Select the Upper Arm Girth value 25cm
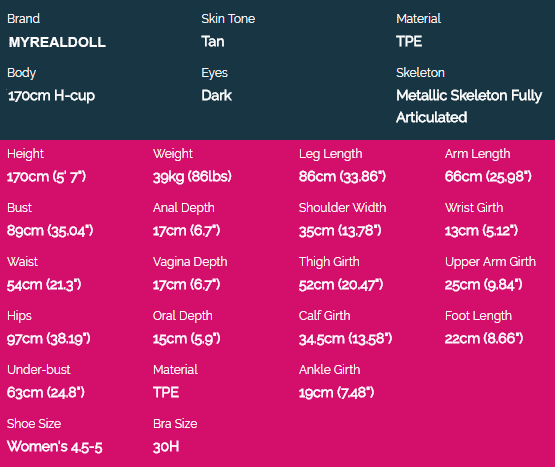555x467 pixels. (484, 285)
